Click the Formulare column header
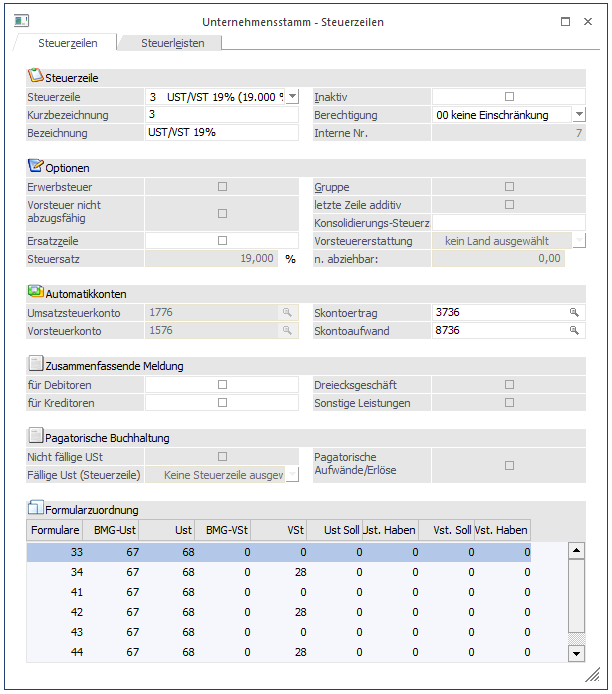 (x=52, y=530)
